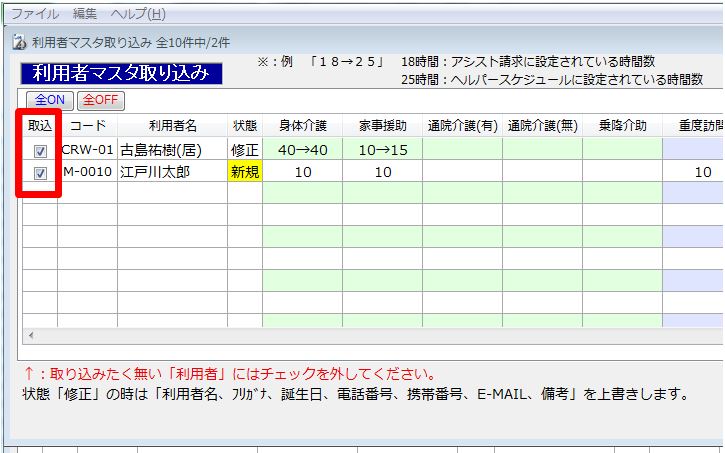Click the window icon beside 利用者マスタ取り込み title
Viewport: 725px width, 453px height.
[x=20, y=42]
